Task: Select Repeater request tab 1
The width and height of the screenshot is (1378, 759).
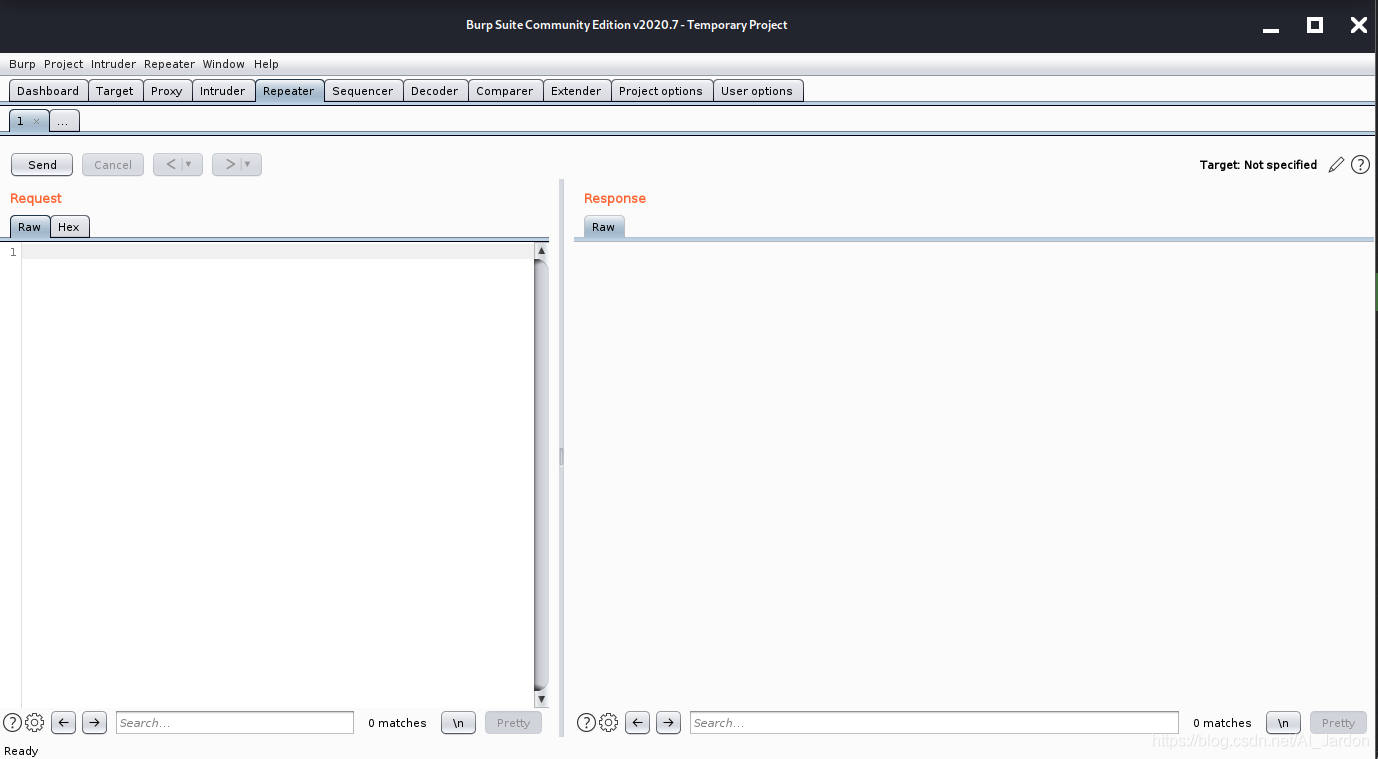Action: 20,121
